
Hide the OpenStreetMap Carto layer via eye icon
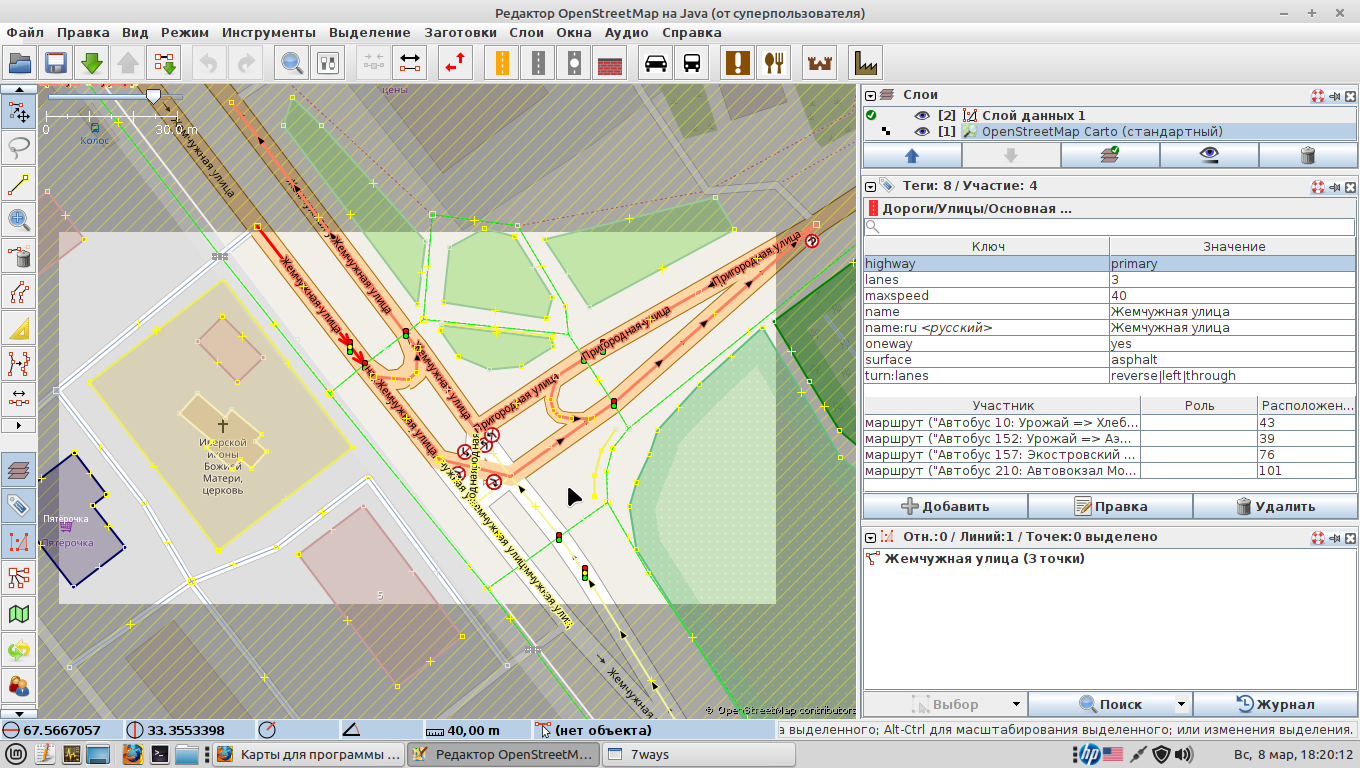pyautogui.click(x=922, y=132)
